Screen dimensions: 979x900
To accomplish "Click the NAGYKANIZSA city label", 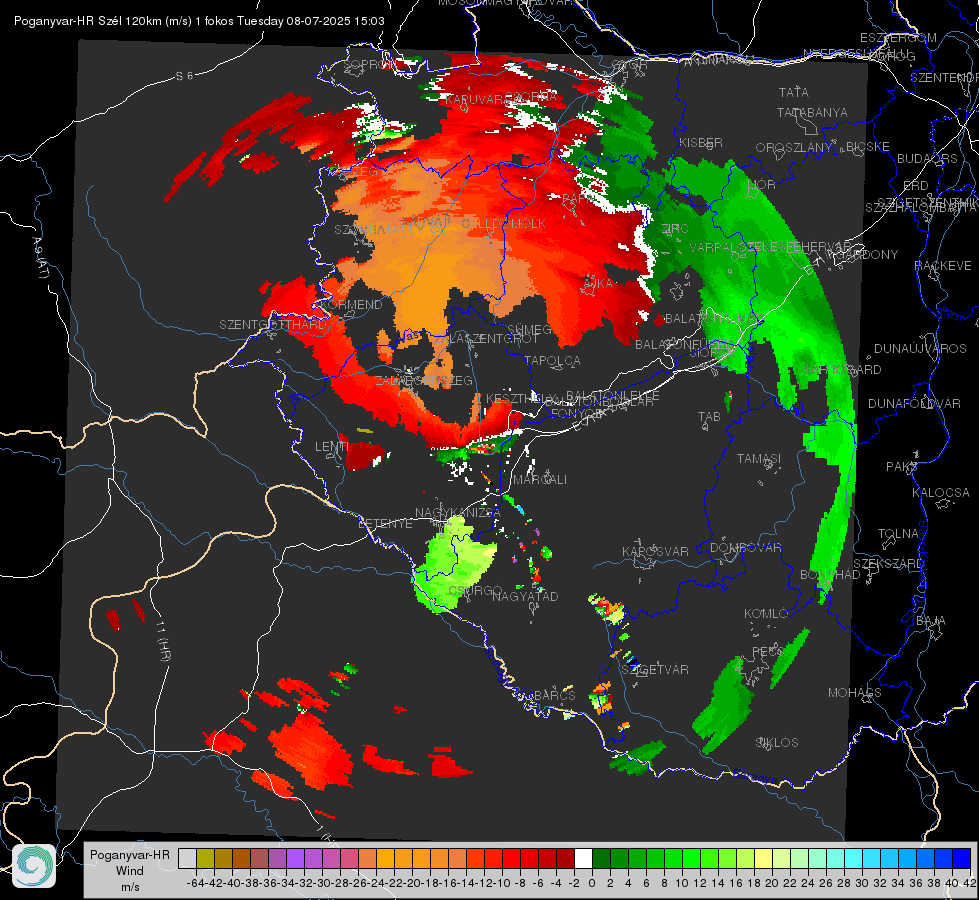I will (x=458, y=513).
